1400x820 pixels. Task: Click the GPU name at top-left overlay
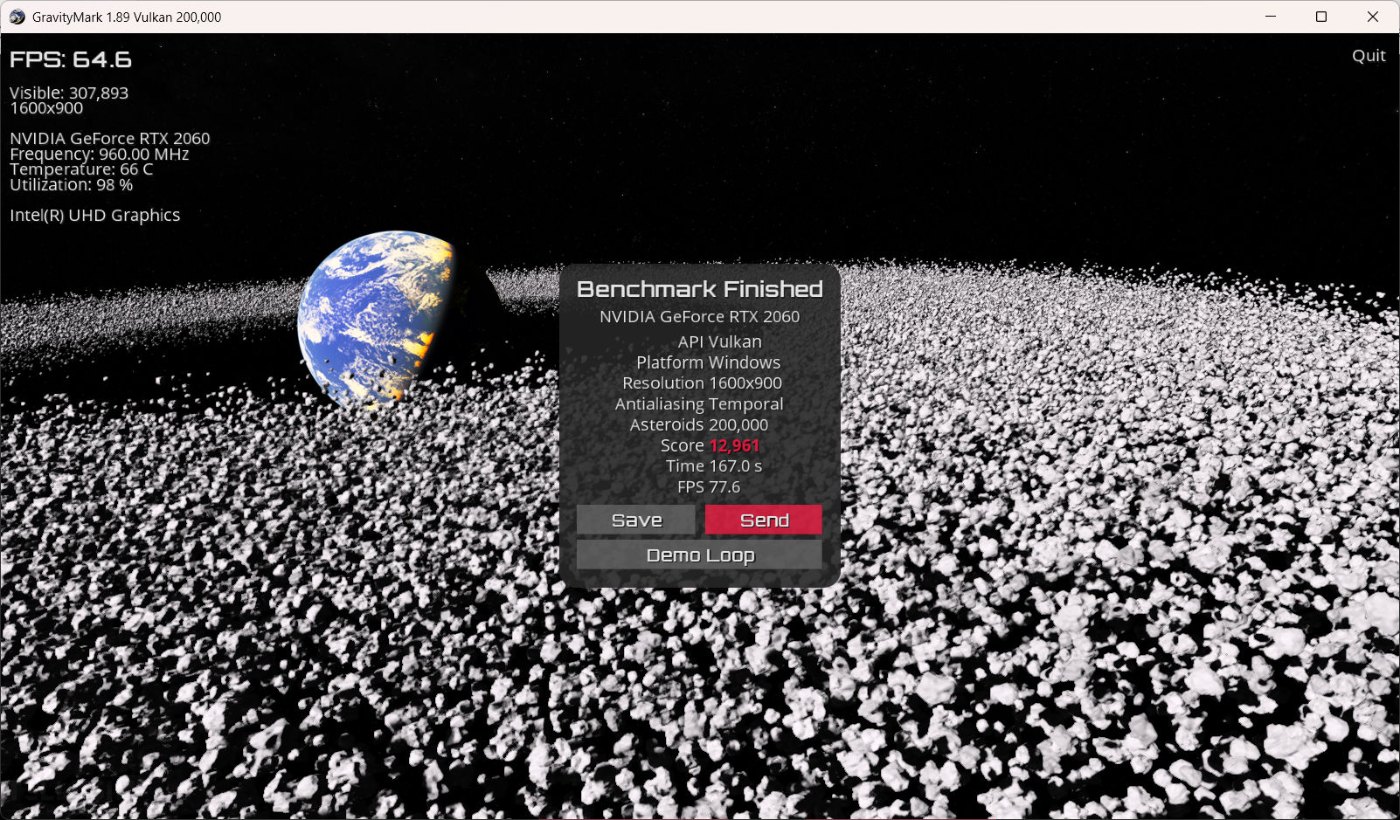pos(110,139)
